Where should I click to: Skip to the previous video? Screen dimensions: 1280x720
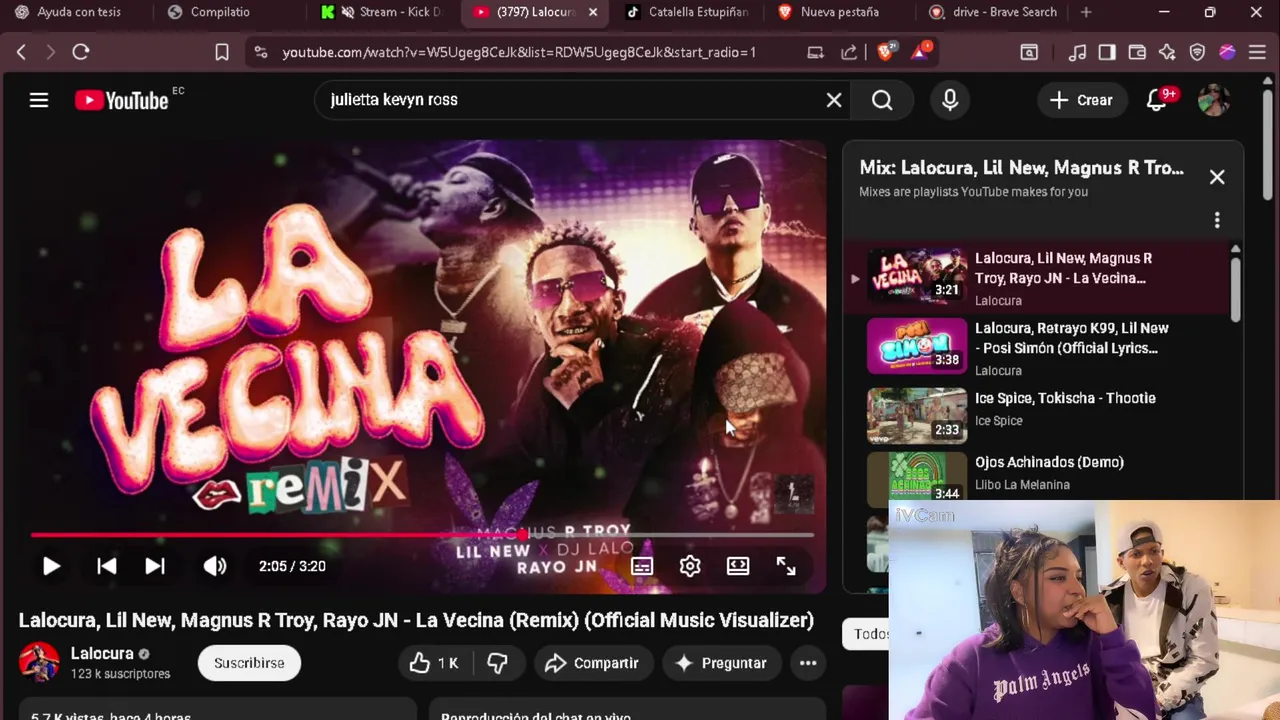pos(106,566)
